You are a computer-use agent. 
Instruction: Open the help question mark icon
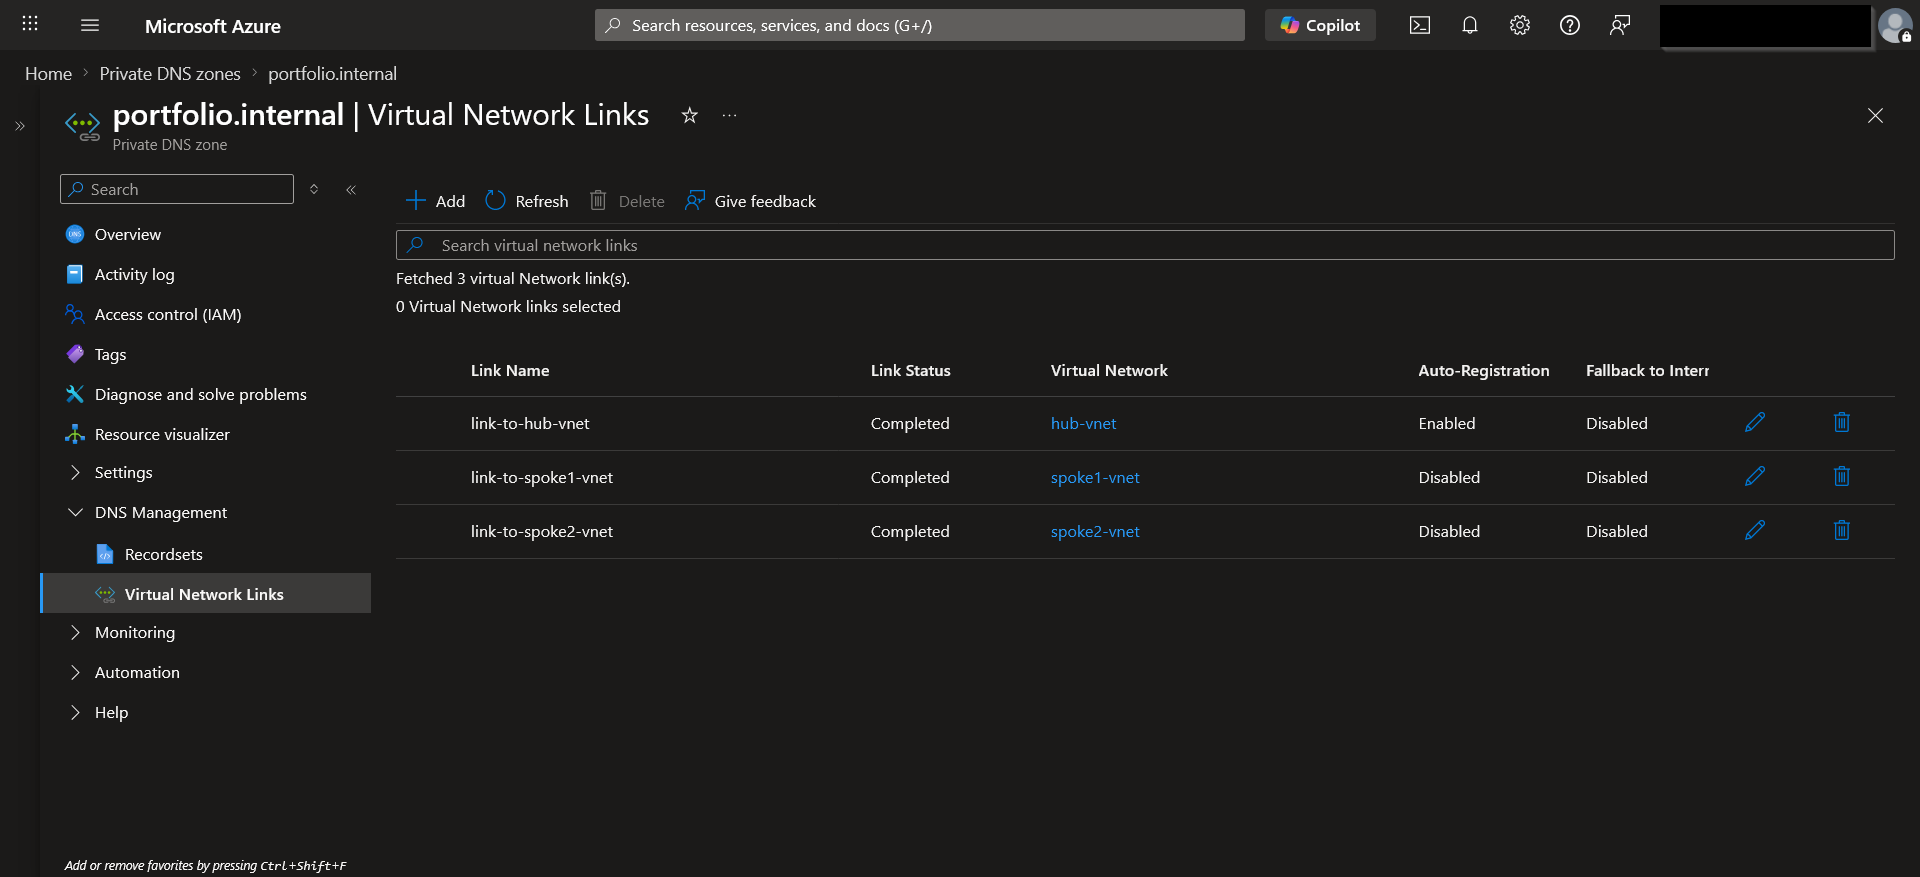pos(1570,25)
